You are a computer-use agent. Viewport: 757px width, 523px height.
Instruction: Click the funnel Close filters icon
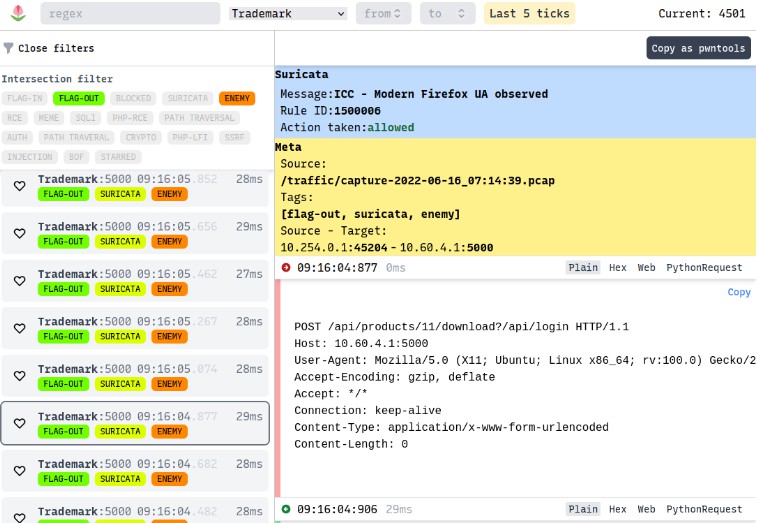point(8,48)
